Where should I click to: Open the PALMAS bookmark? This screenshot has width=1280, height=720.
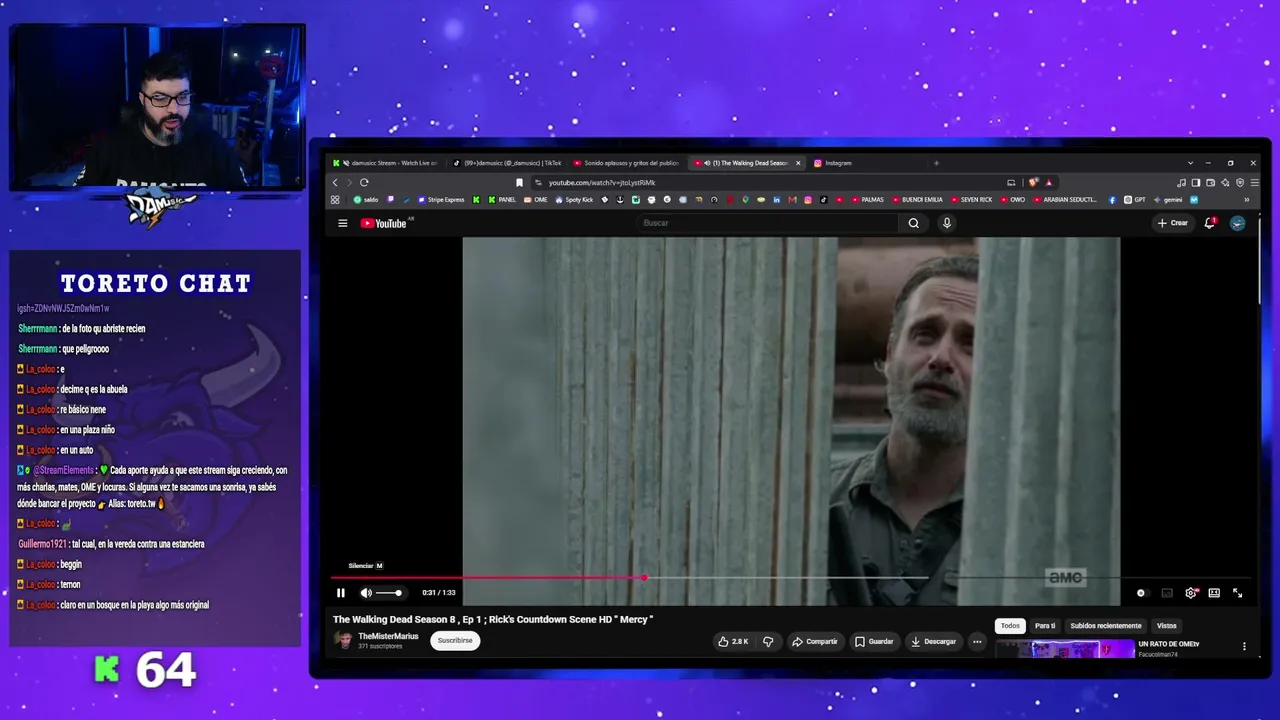(x=867, y=200)
